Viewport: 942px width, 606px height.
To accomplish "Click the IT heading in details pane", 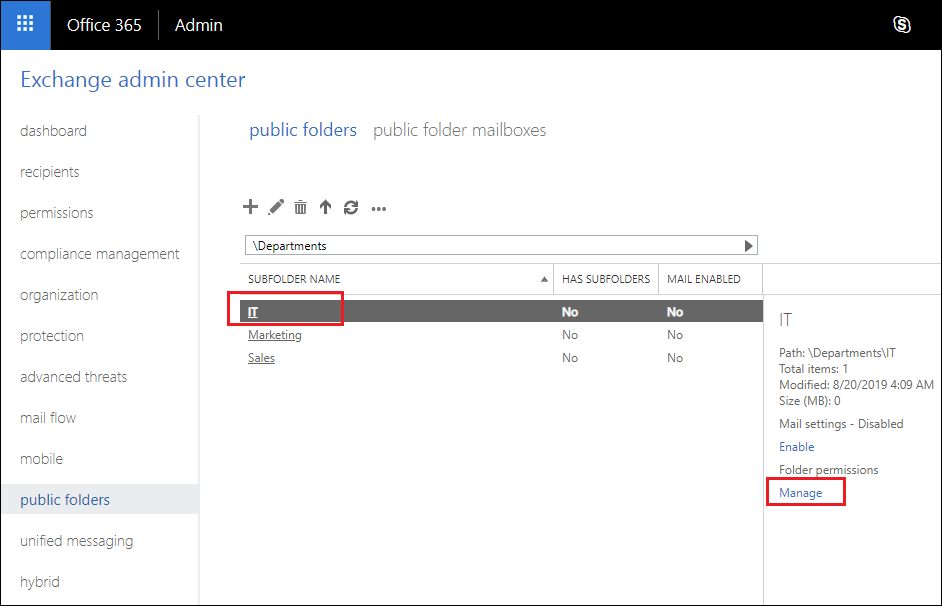I will [x=785, y=320].
